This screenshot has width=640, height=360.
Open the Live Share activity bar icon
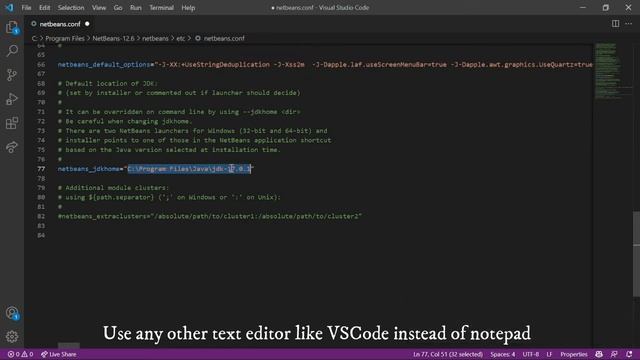point(12,147)
